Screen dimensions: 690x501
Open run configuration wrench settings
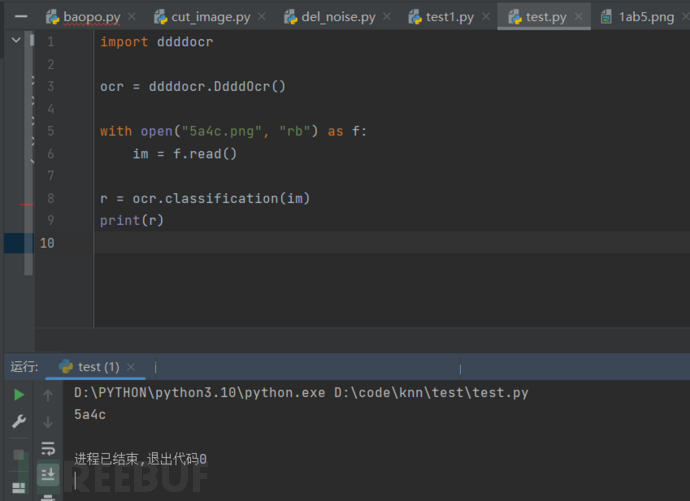[18, 422]
